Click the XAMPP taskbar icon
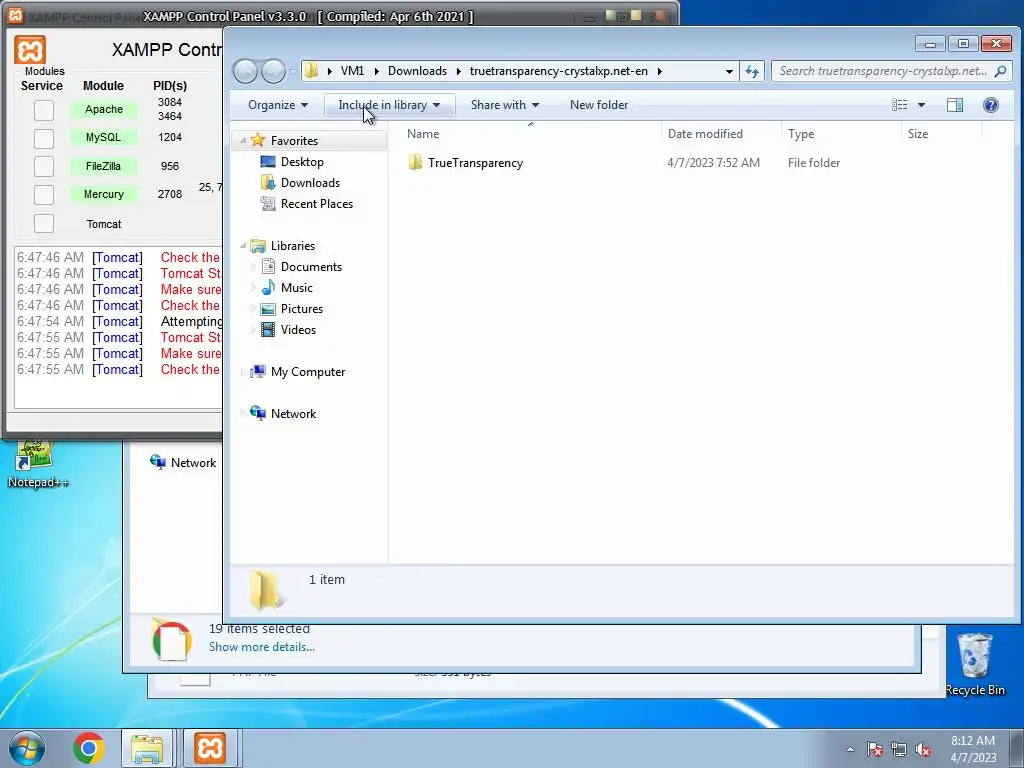 pos(210,748)
